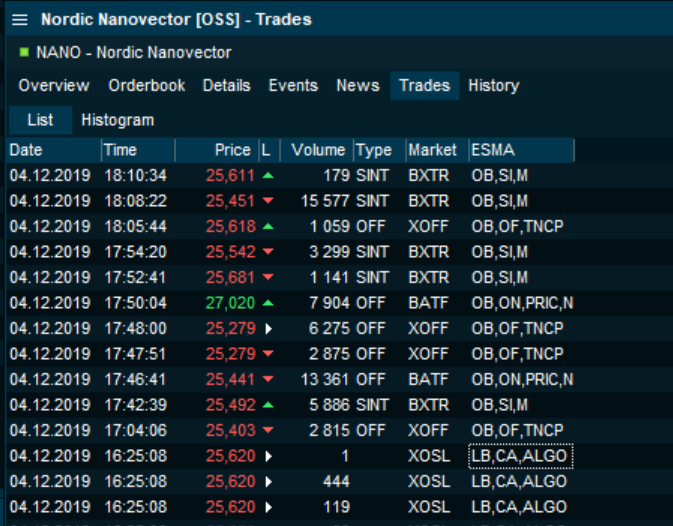The image size is (673, 526).
Task: Sort by the Price column header
Action: click(217, 150)
